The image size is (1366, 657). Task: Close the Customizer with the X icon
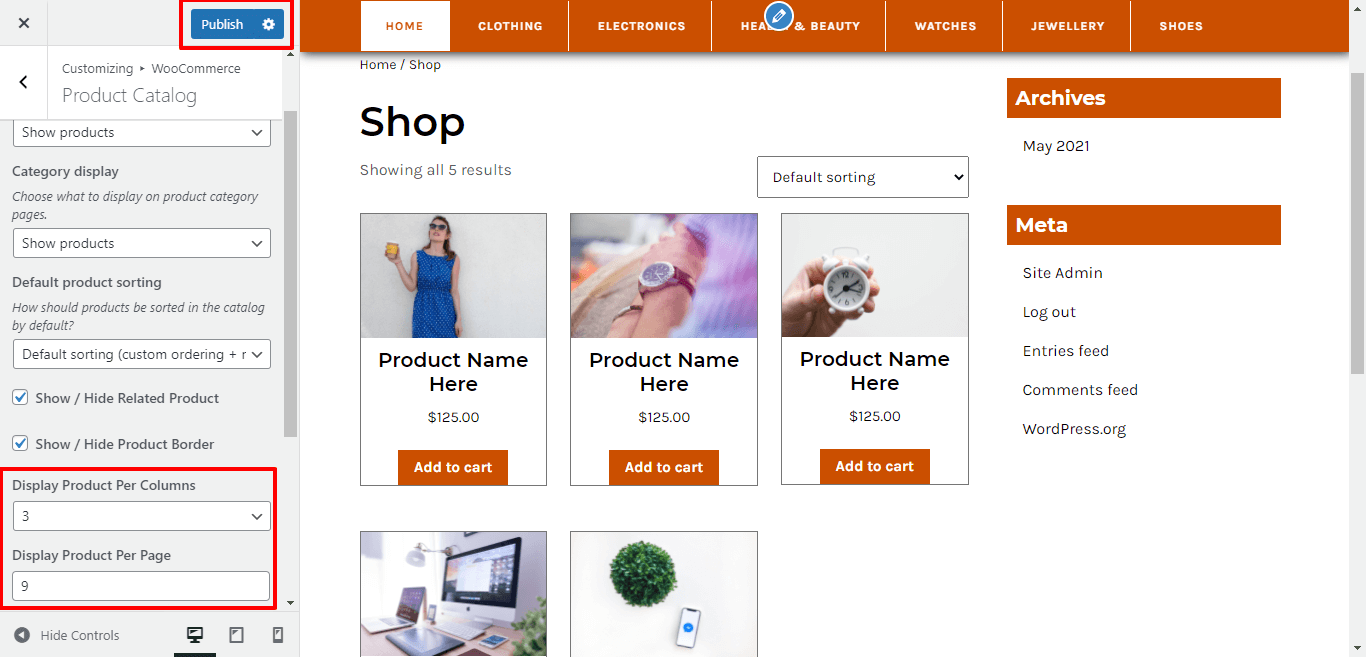point(24,23)
